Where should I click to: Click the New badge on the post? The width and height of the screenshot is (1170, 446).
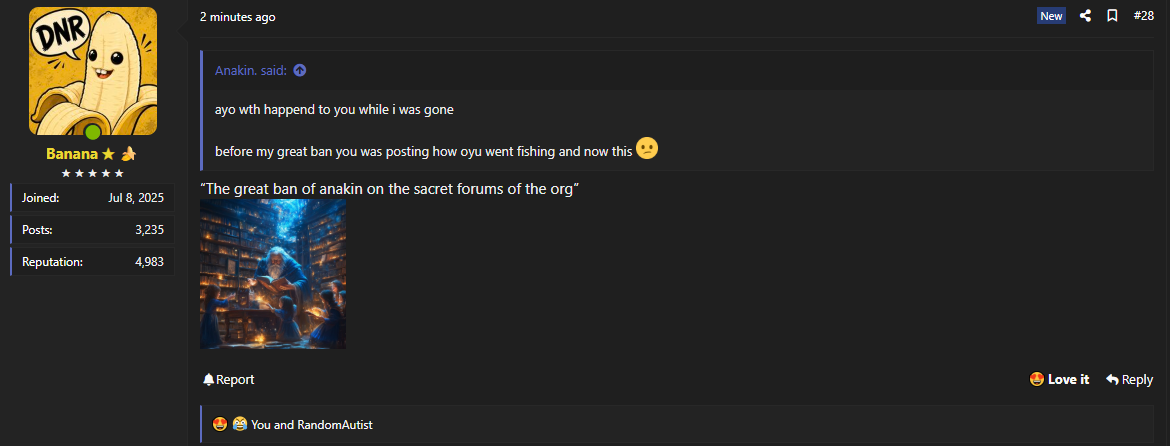(1051, 16)
